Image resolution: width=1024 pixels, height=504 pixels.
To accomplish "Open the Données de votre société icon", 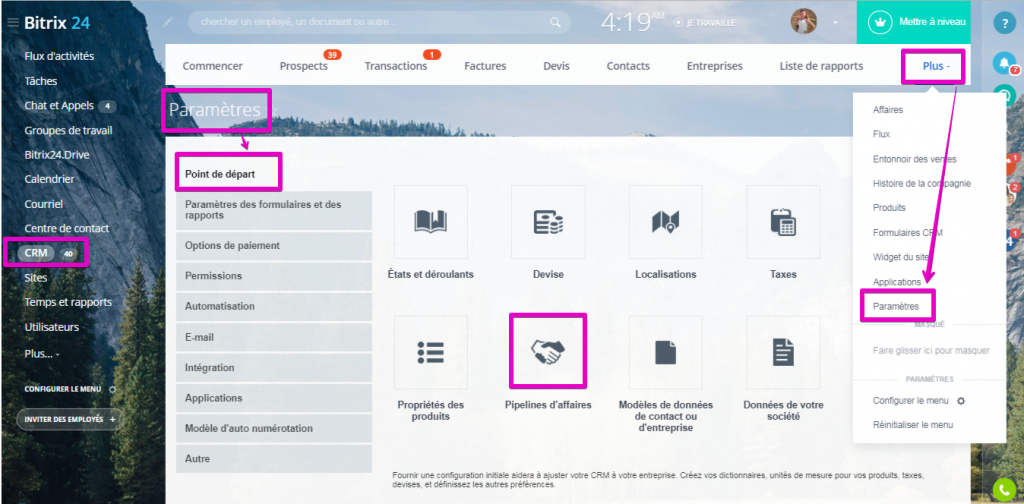I will [783, 353].
